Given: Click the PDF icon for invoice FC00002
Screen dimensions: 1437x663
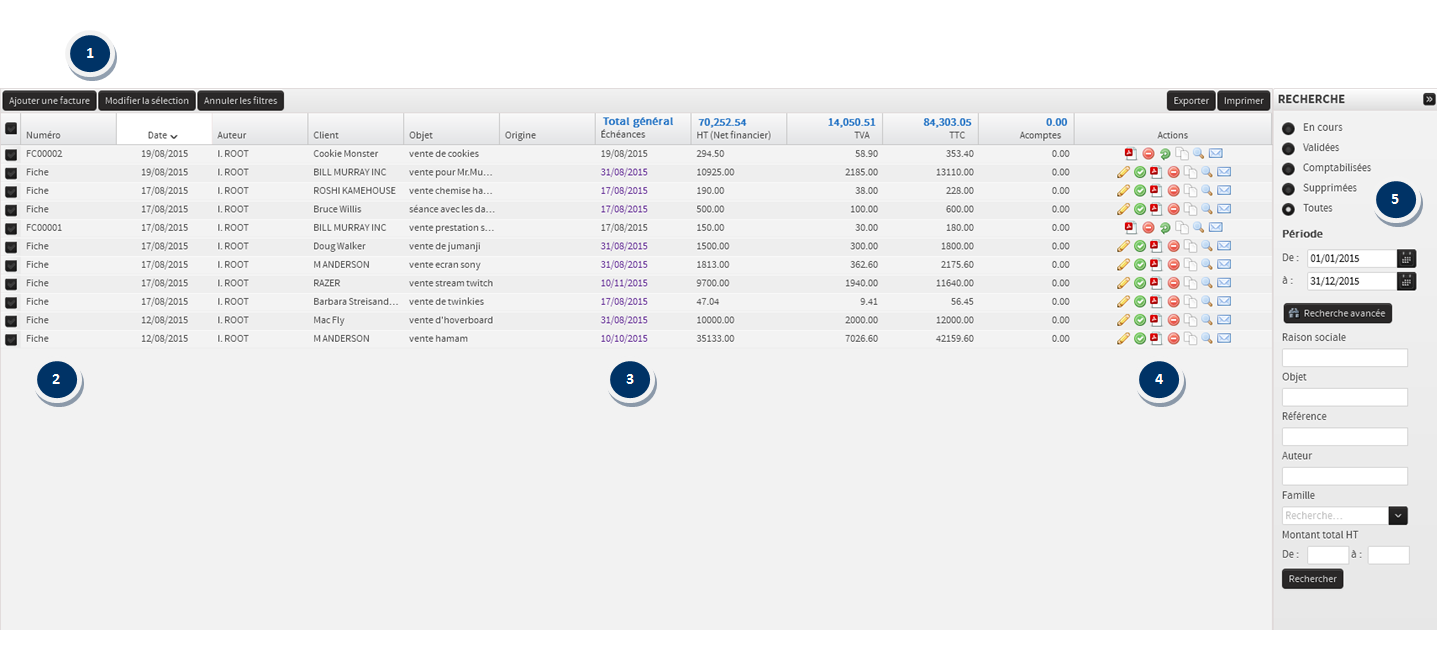Looking at the screenshot, I should (x=1130, y=154).
